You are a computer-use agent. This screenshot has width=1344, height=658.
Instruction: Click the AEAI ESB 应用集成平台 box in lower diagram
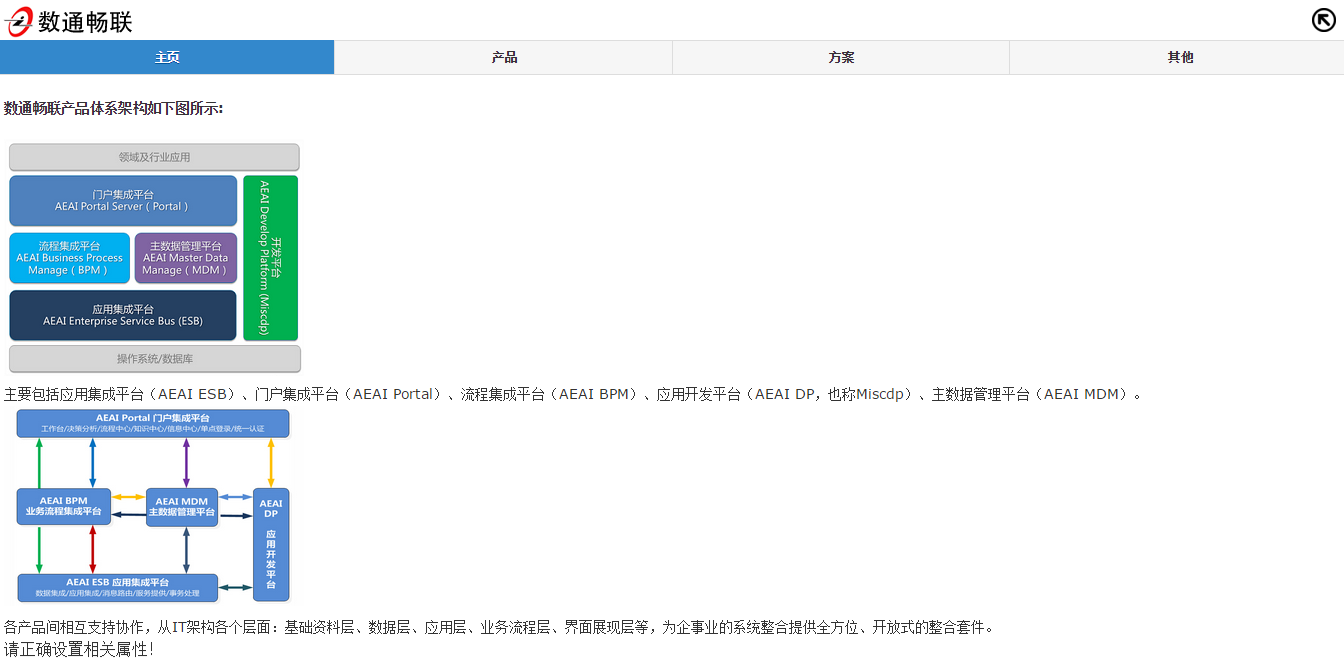click(x=118, y=587)
